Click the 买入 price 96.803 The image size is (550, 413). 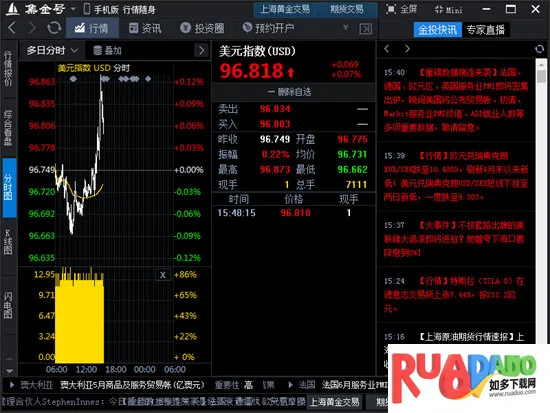click(x=275, y=124)
